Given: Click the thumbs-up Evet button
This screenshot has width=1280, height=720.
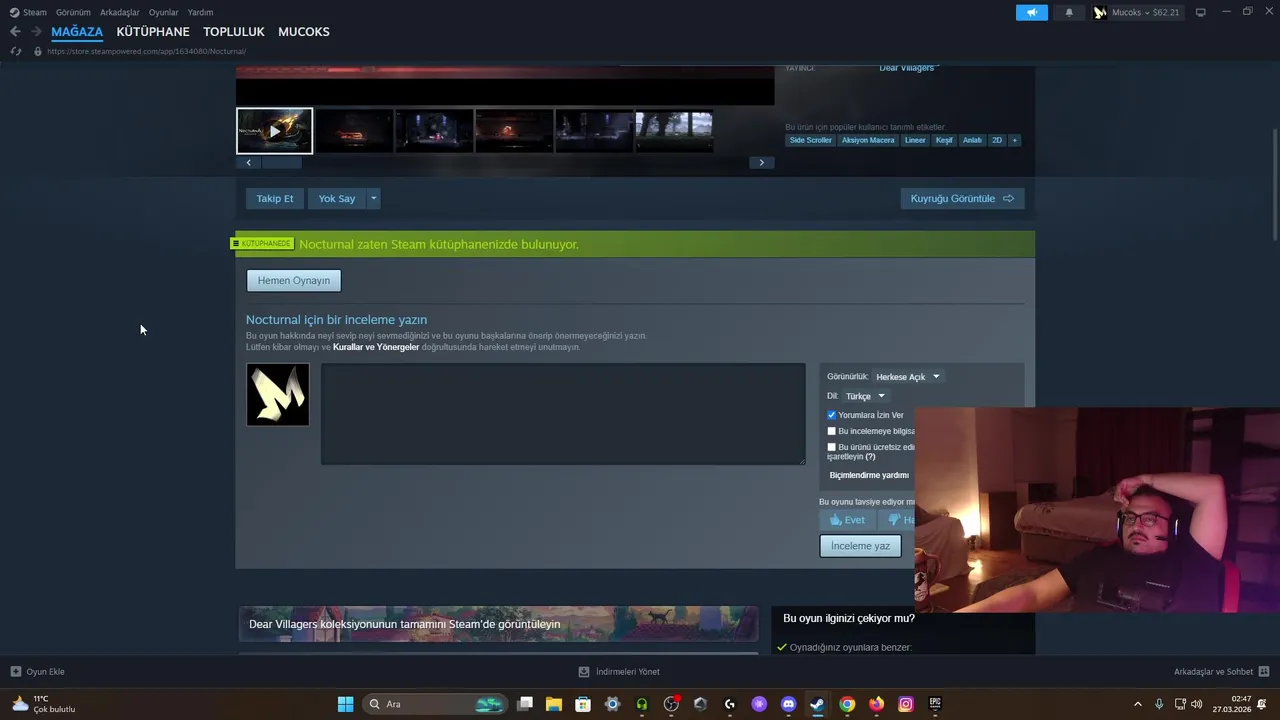Looking at the screenshot, I should pyautogui.click(x=847, y=520).
